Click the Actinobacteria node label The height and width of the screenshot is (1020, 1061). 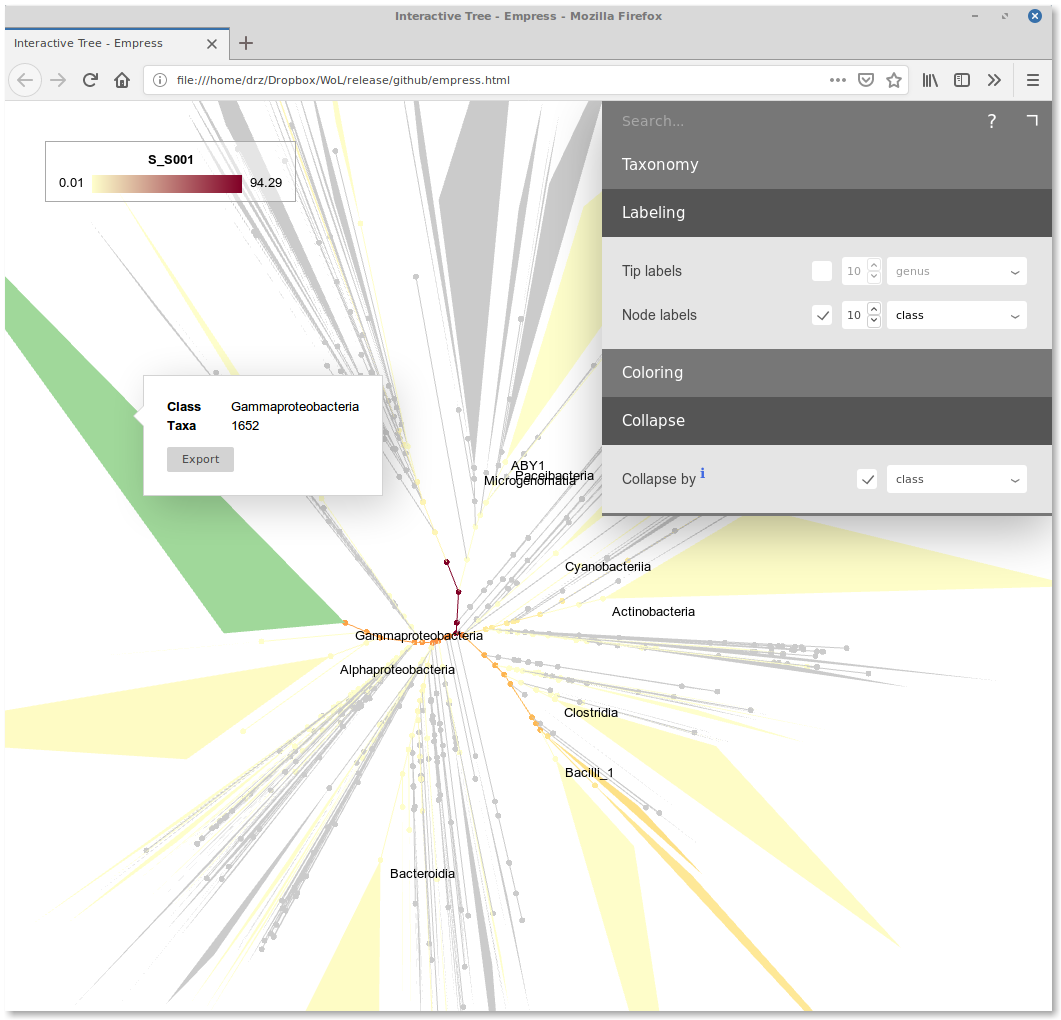(653, 612)
